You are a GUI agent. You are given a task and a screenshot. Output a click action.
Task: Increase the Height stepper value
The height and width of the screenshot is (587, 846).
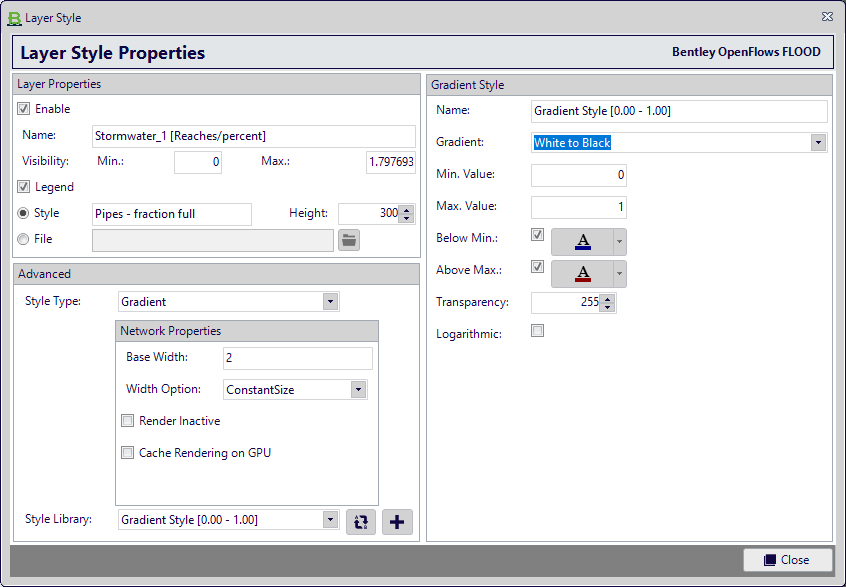(x=407, y=210)
